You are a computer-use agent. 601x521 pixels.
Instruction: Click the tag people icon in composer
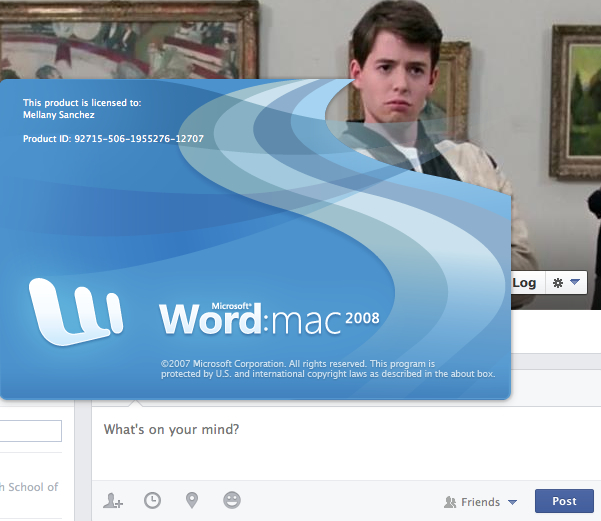pos(113,501)
